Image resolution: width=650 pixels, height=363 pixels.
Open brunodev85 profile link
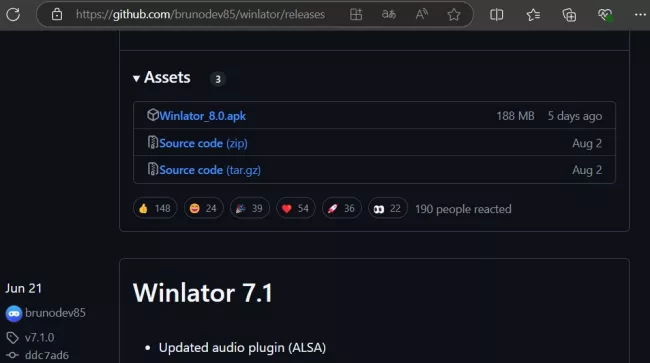55,313
